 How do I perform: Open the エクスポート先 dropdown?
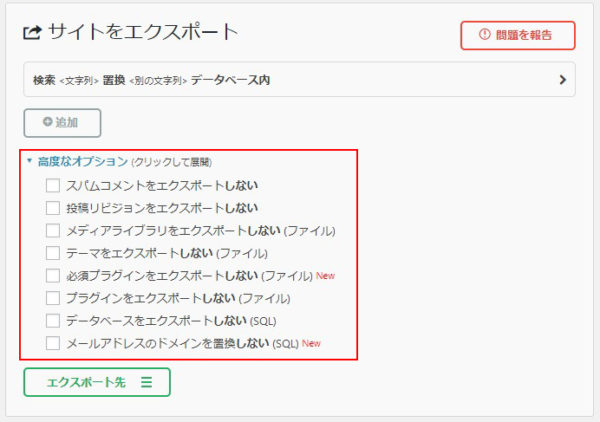[97, 382]
